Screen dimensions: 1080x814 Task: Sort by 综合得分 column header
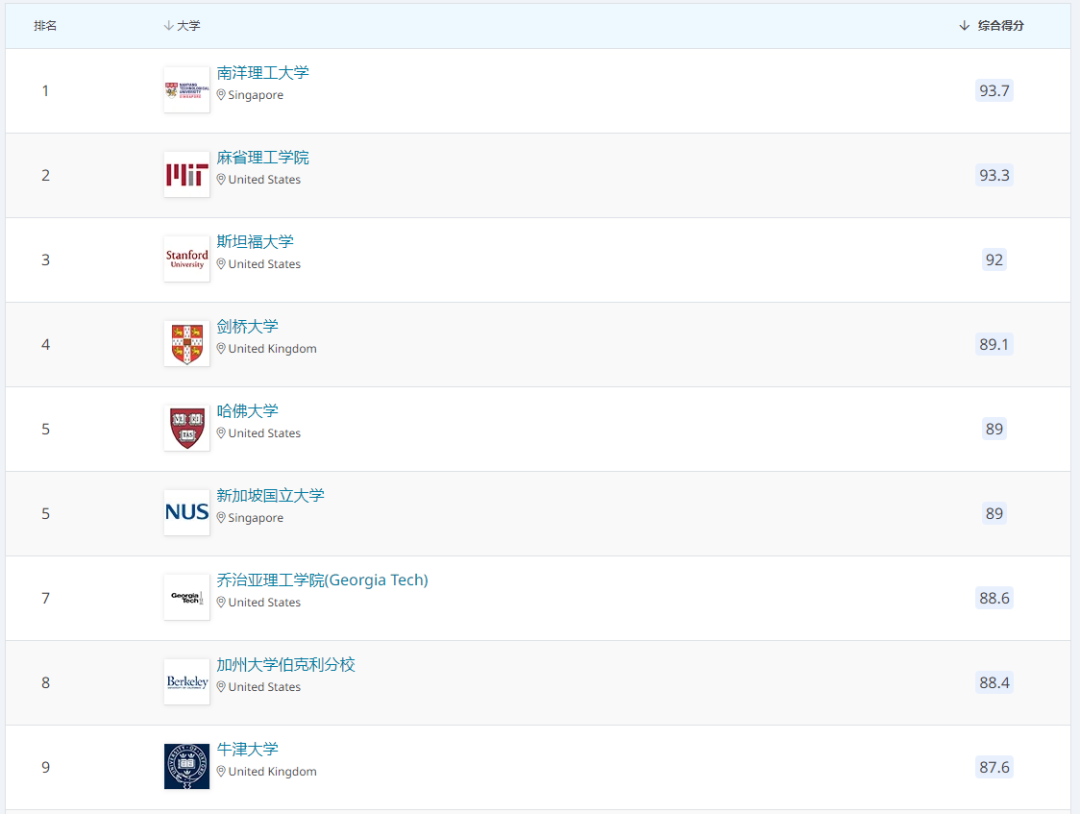click(x=991, y=25)
